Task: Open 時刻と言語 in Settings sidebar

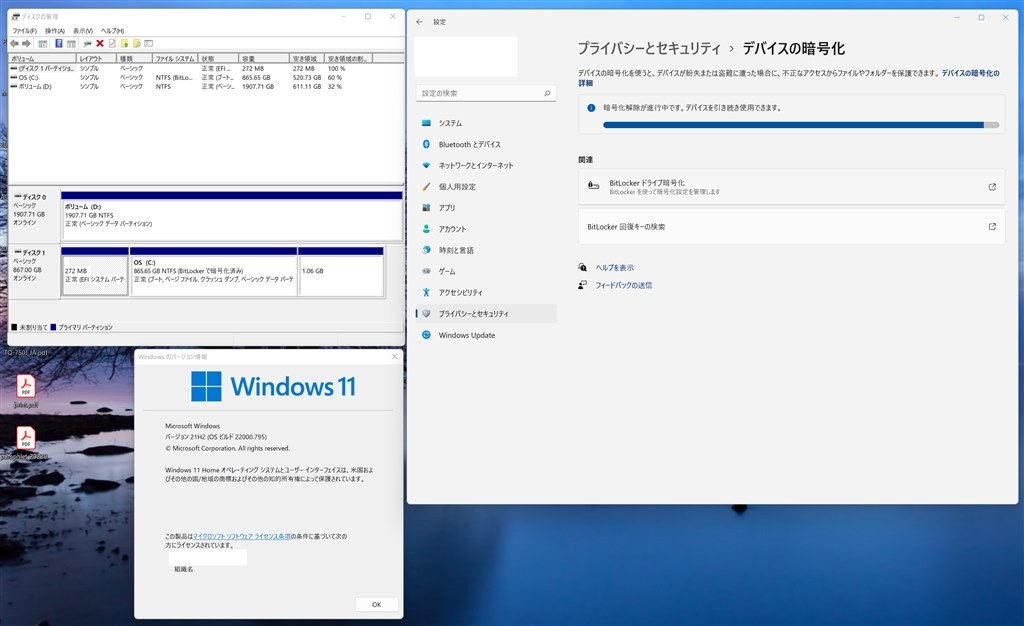Action: point(486,250)
